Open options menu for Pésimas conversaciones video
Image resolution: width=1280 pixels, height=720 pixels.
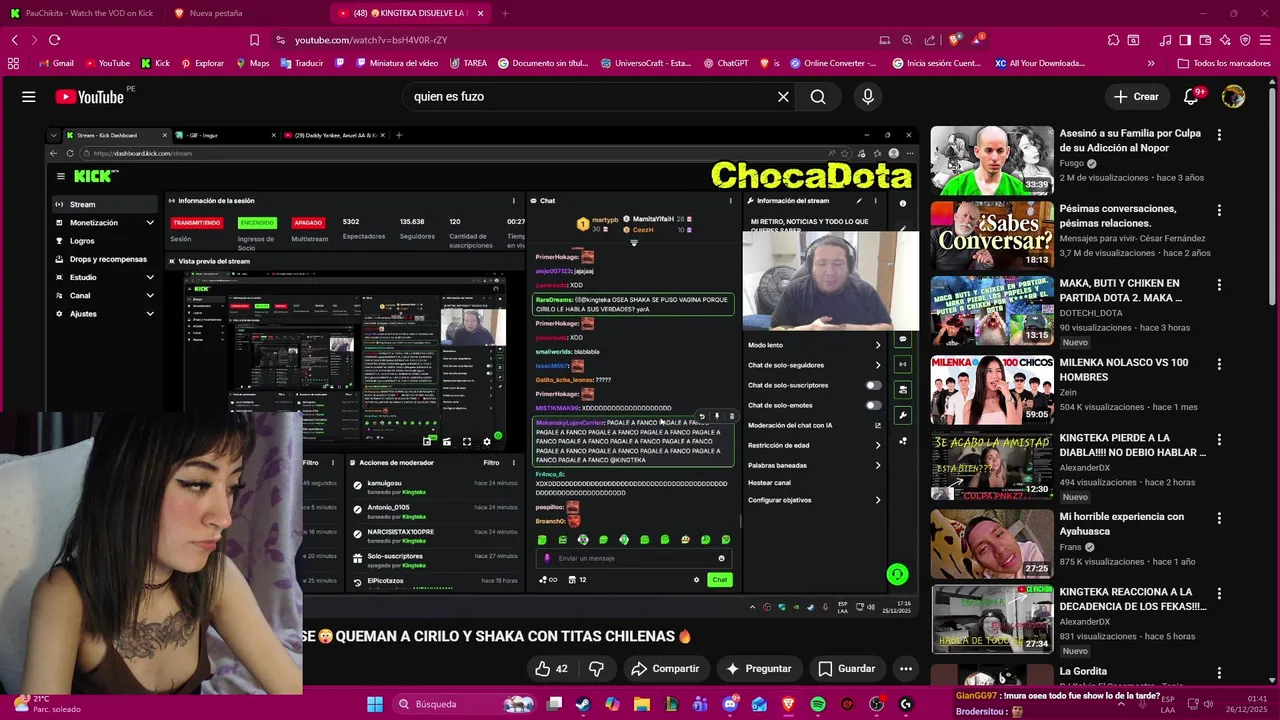[x=1219, y=210]
